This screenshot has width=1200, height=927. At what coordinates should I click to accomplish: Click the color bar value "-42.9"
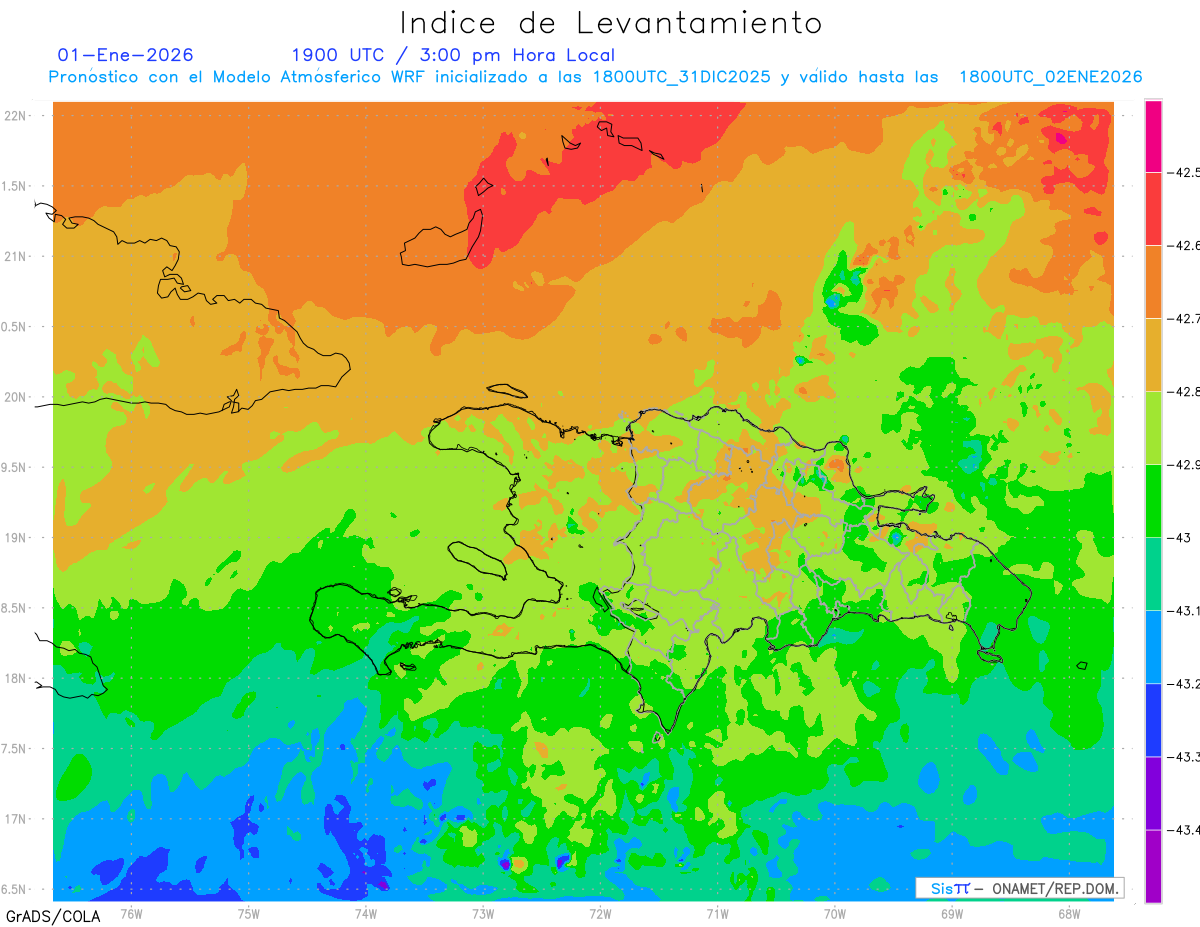1185,465
